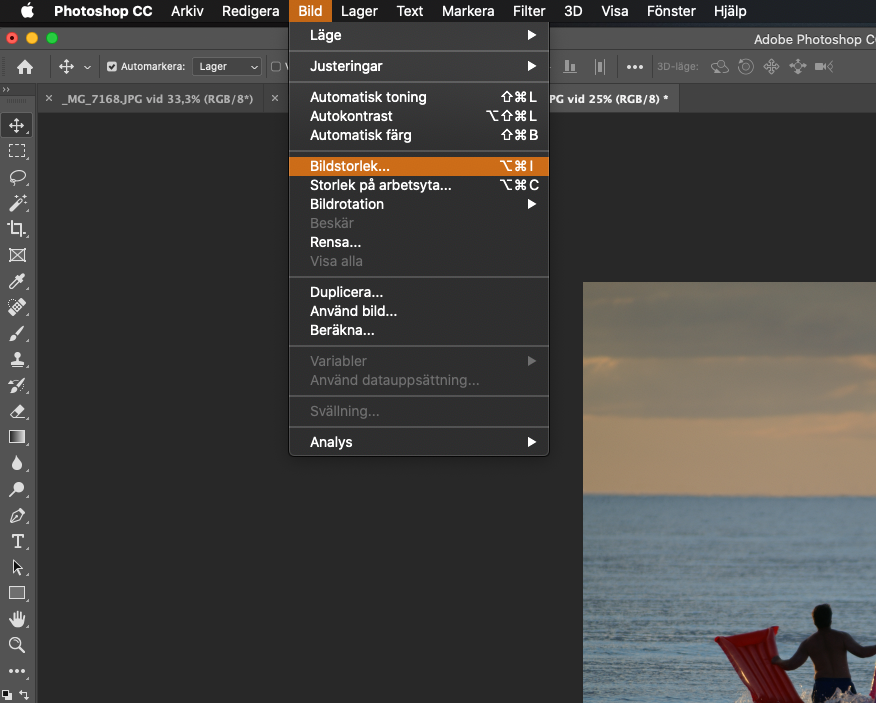Select the Lasso tool
This screenshot has height=703, width=876.
17,177
